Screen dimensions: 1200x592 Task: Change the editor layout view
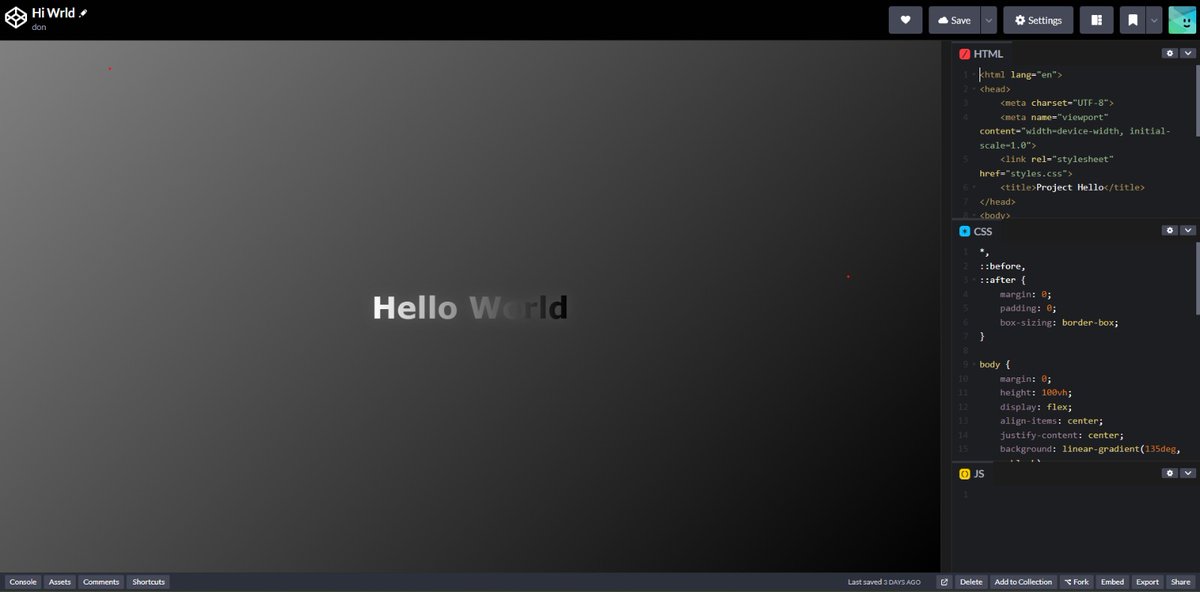pos(1096,20)
